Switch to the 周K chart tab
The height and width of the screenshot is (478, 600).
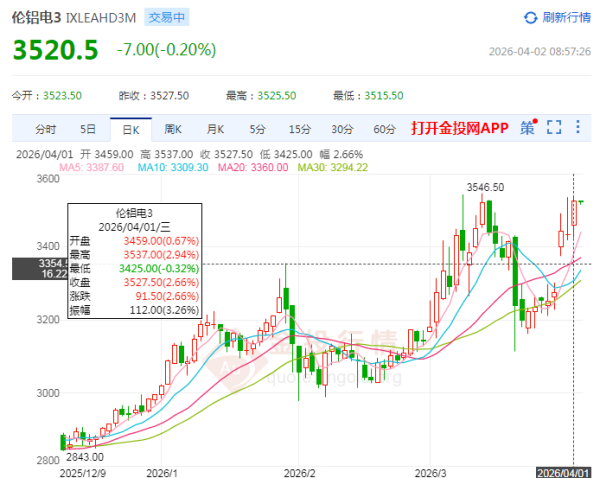click(x=173, y=129)
